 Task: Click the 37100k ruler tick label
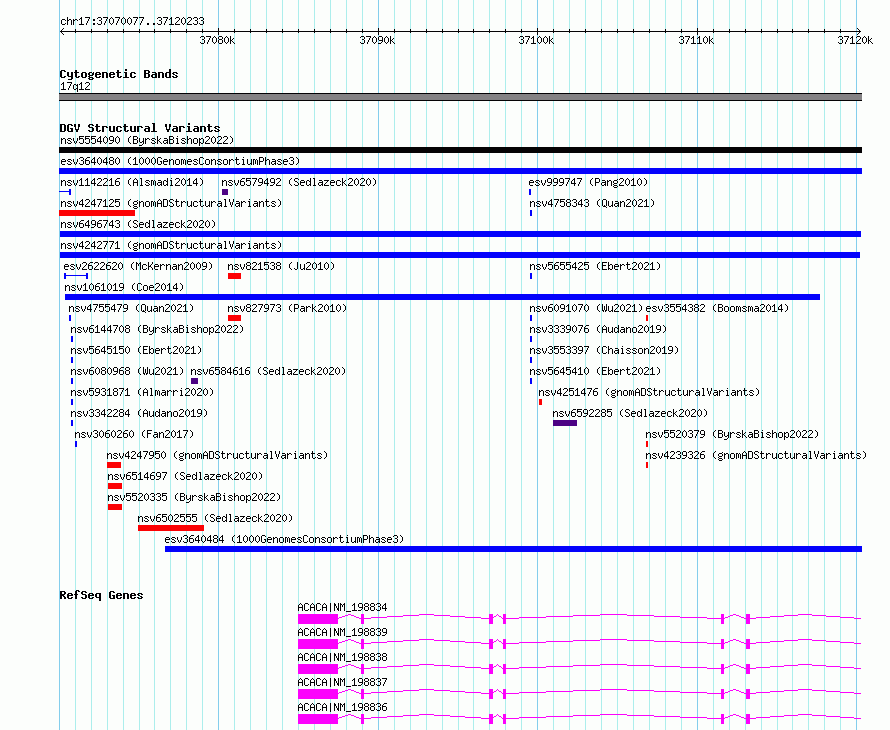pos(536,40)
